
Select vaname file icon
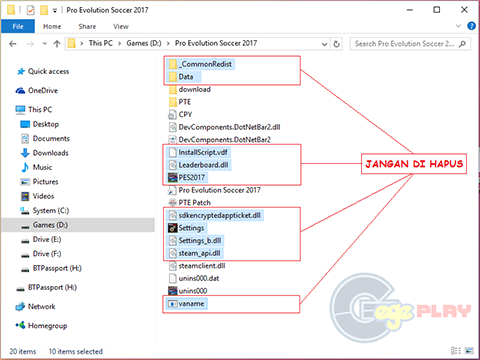(x=172, y=304)
